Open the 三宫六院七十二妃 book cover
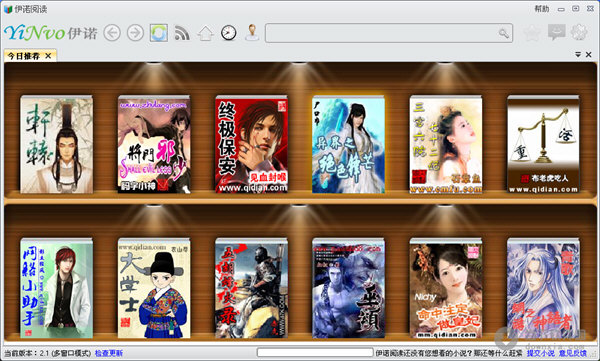Image resolution: width=600 pixels, height=361 pixels. 446,144
